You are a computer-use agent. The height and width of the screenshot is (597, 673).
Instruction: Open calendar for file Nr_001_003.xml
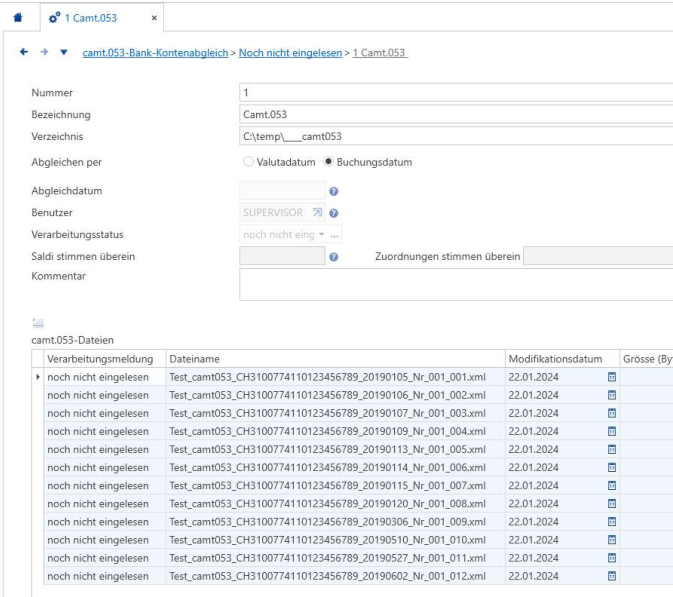coord(612,413)
